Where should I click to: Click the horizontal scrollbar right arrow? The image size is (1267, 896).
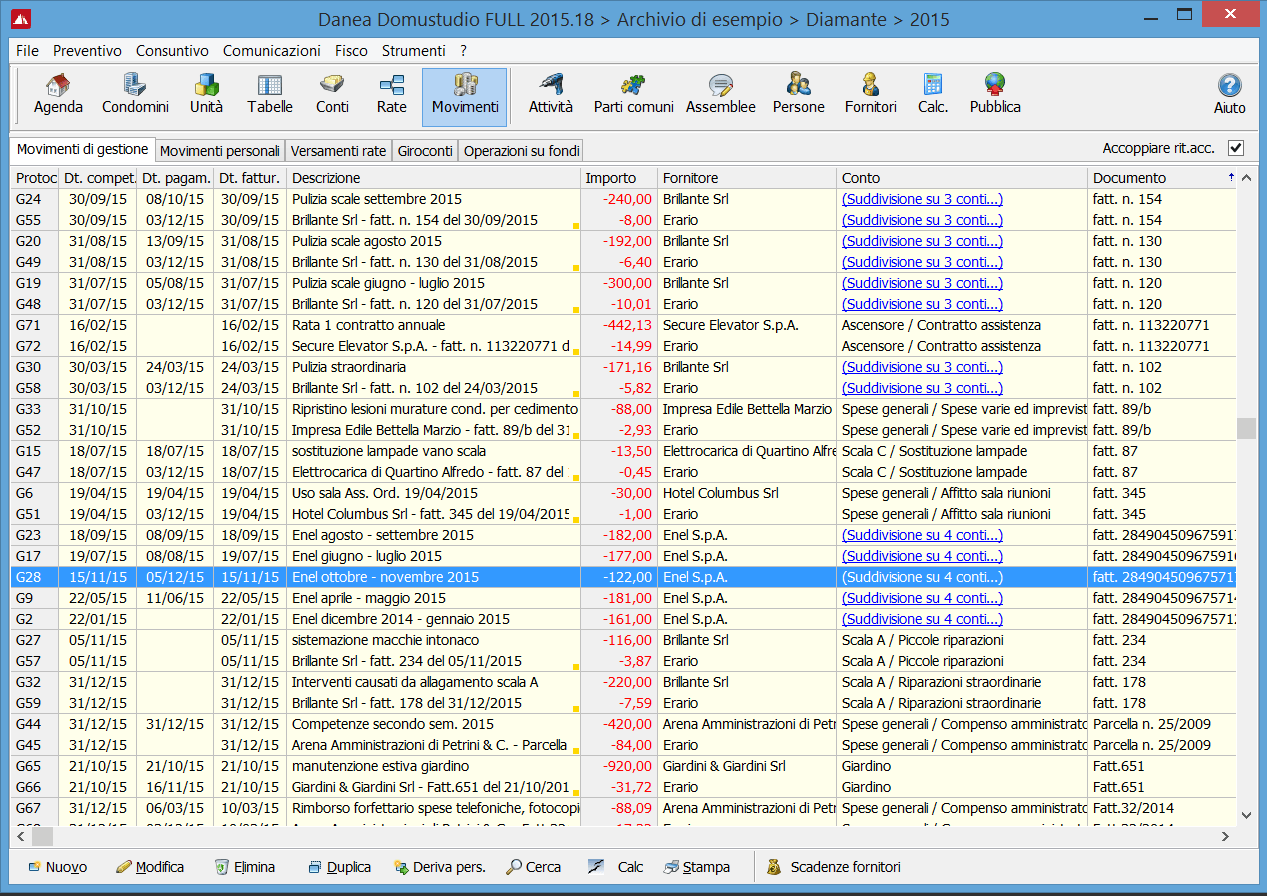pos(1226,836)
